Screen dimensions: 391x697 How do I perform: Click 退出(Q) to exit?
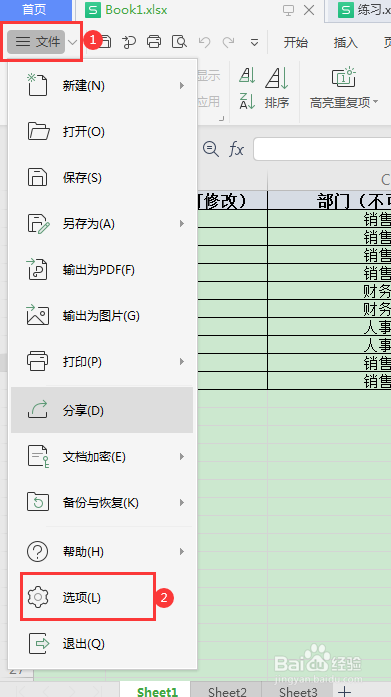(x=102, y=643)
